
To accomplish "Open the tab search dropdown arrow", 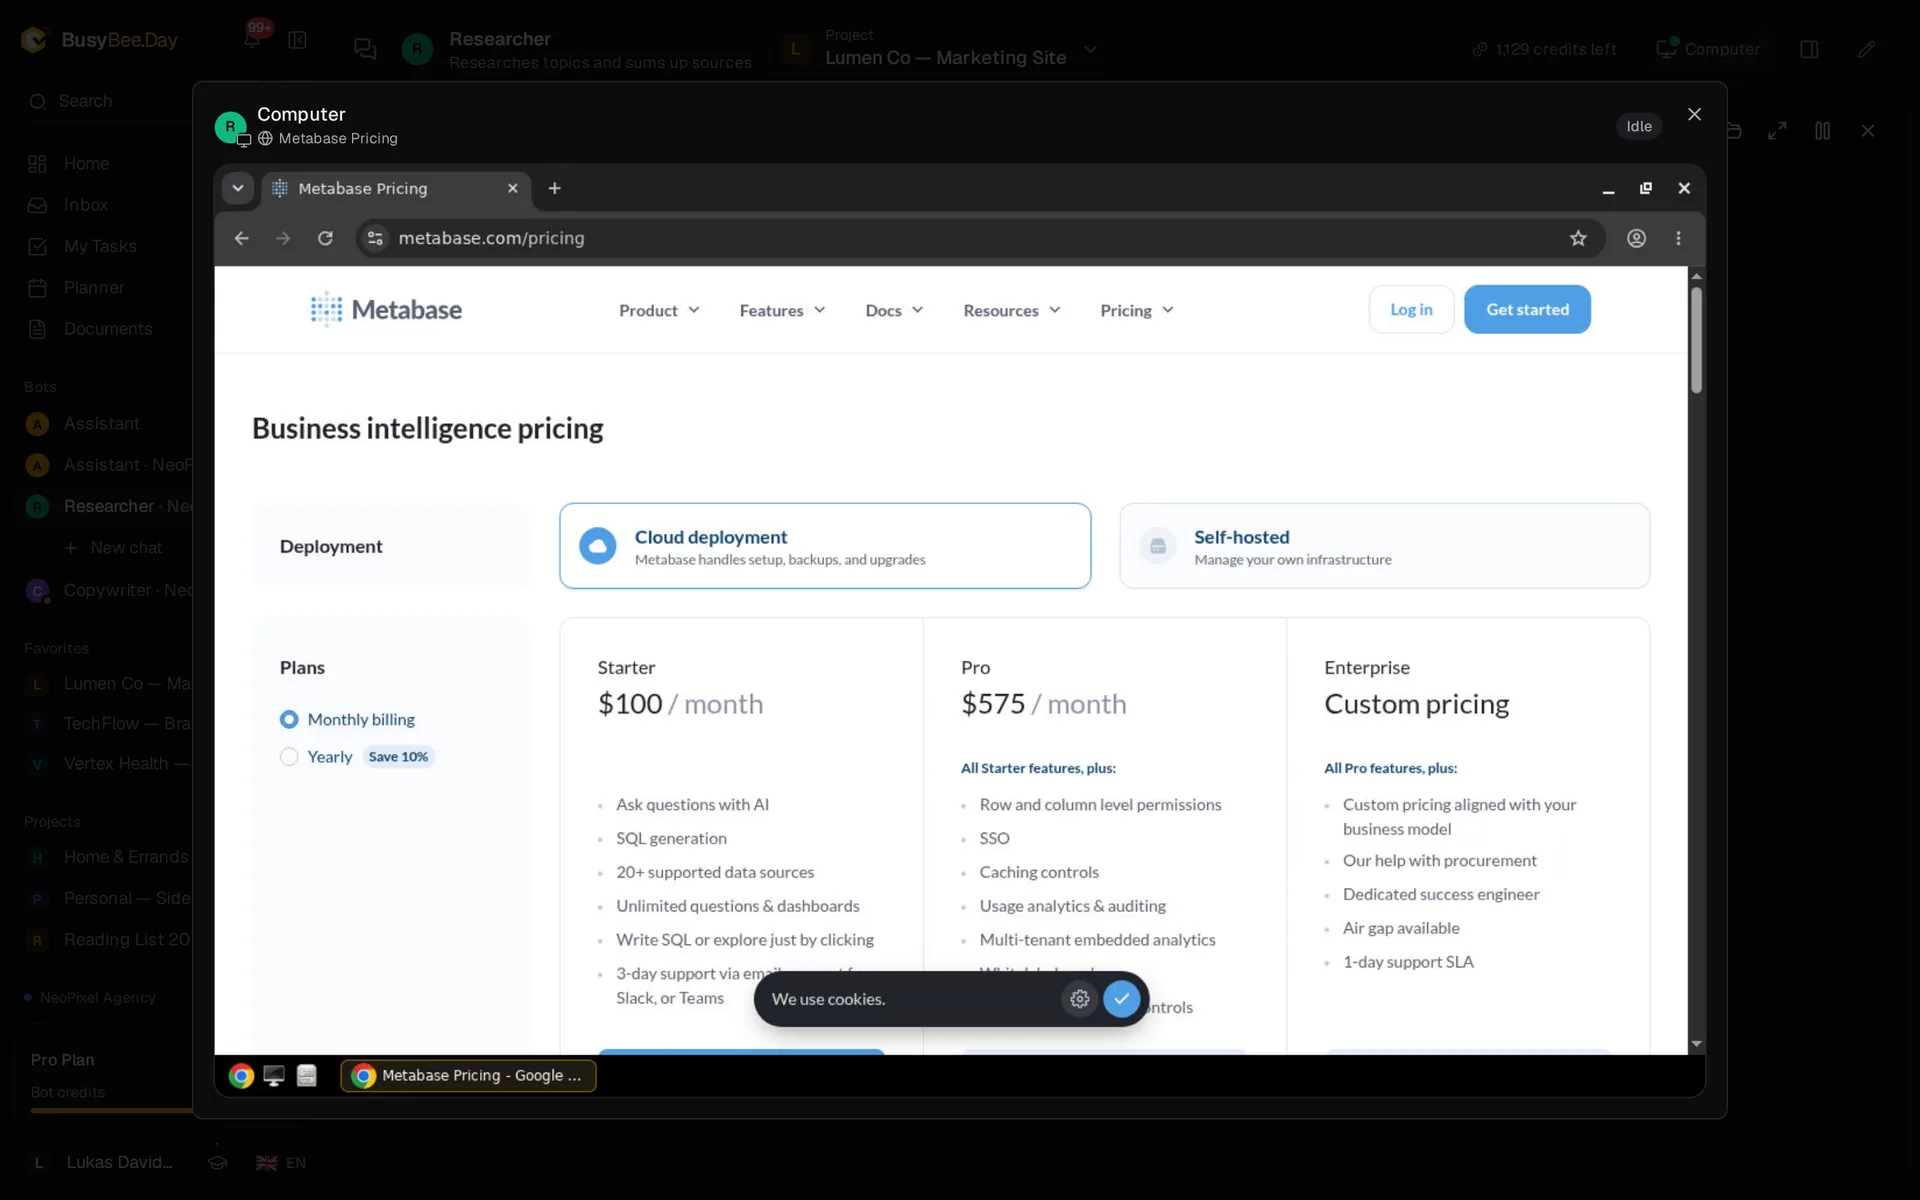I will [x=237, y=188].
